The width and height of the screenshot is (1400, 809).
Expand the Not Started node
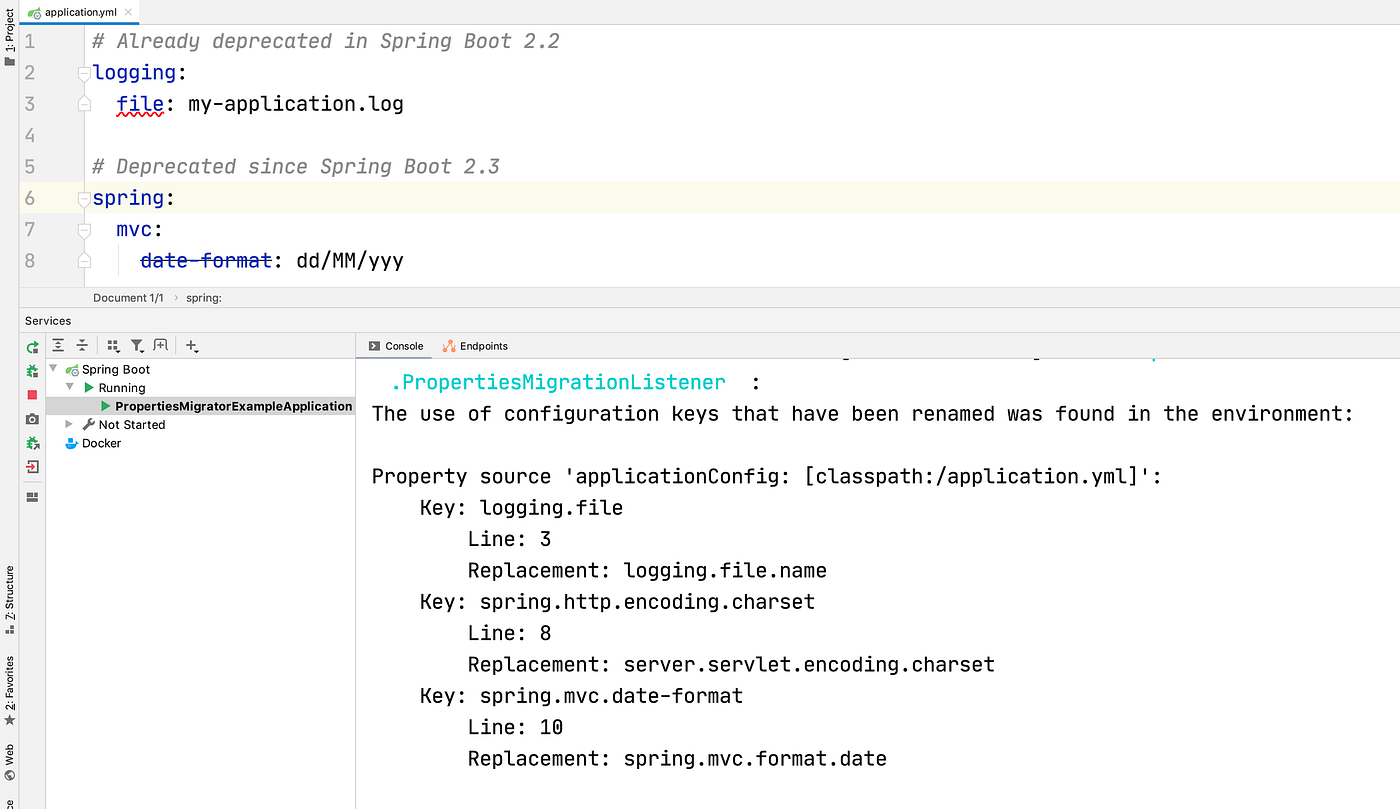tap(70, 424)
